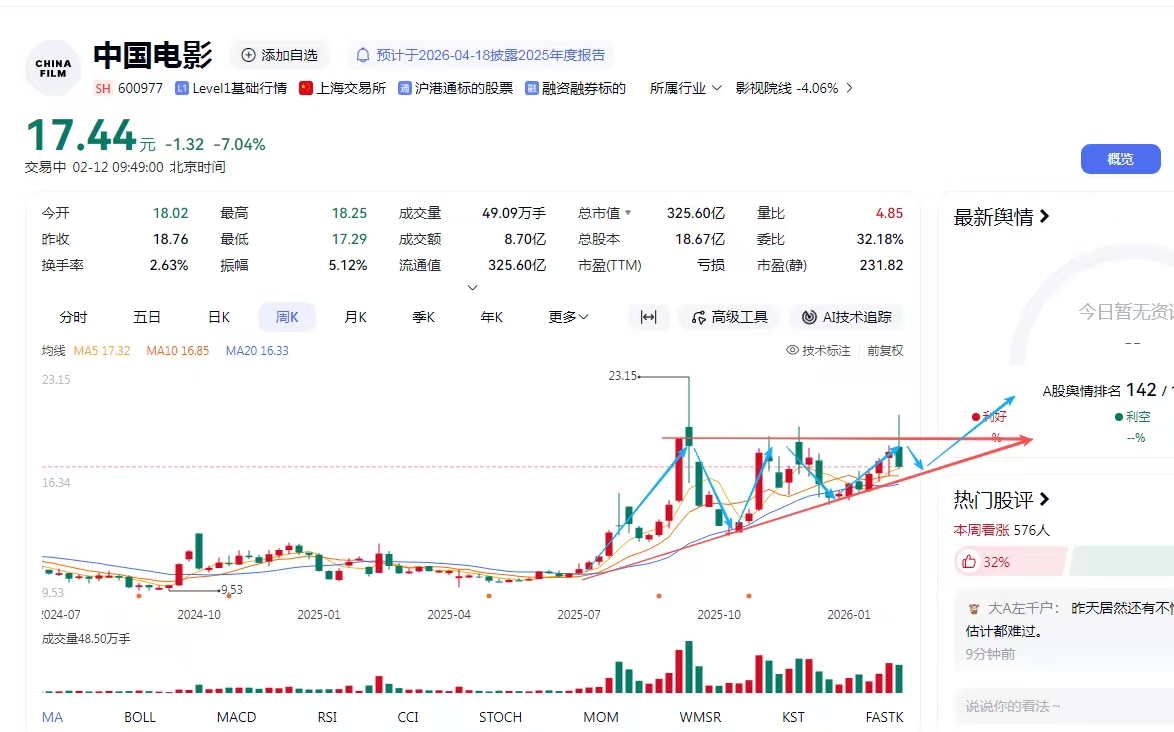1174x732 pixels.
Task: Toggle the 总市值 dropdown arrow
Action: [x=628, y=213]
